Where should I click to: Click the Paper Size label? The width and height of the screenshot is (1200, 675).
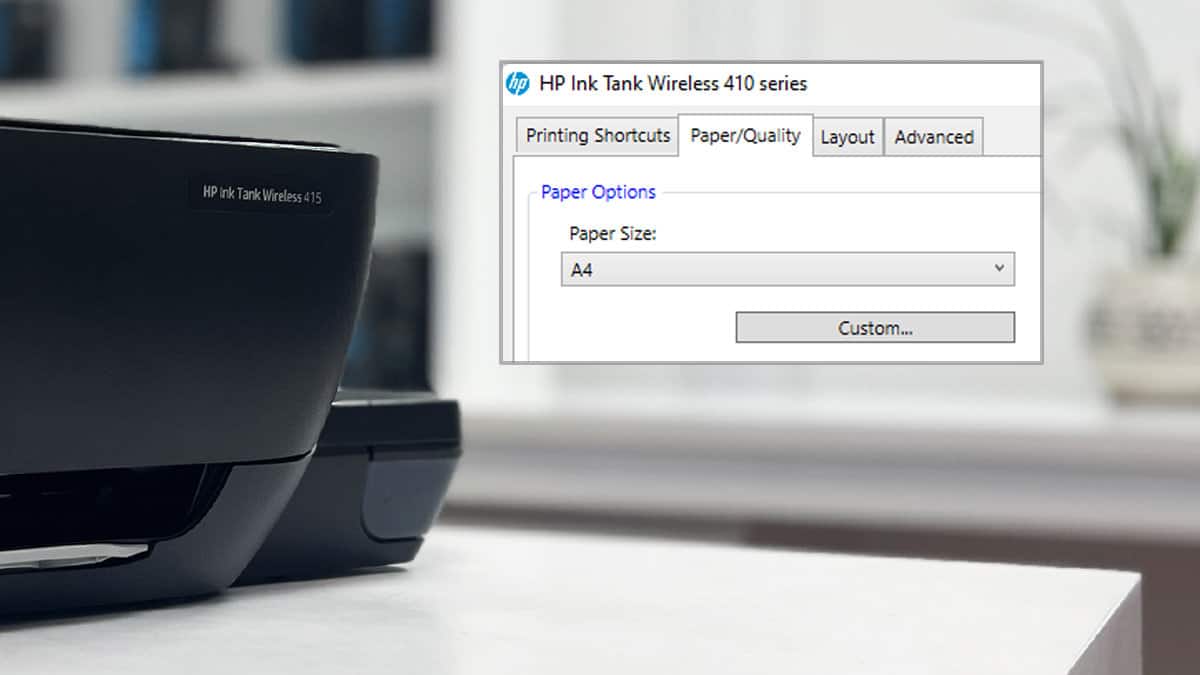click(x=611, y=233)
